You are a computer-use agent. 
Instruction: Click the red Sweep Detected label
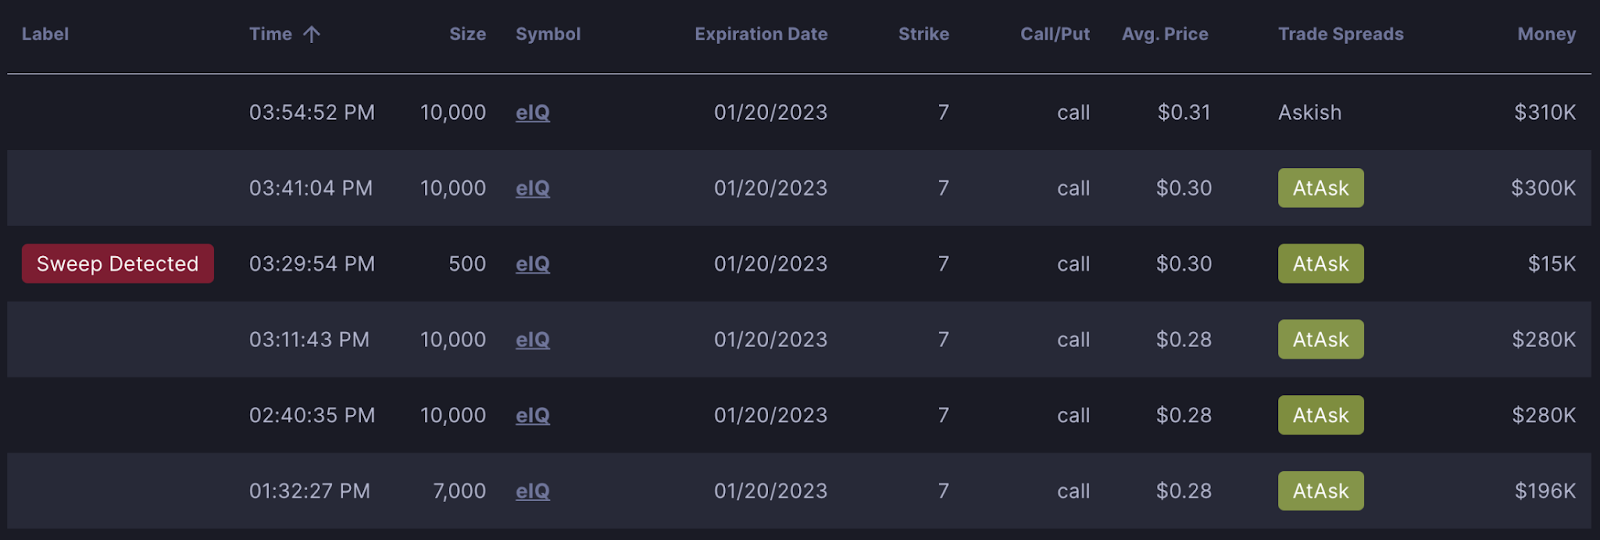(x=118, y=264)
